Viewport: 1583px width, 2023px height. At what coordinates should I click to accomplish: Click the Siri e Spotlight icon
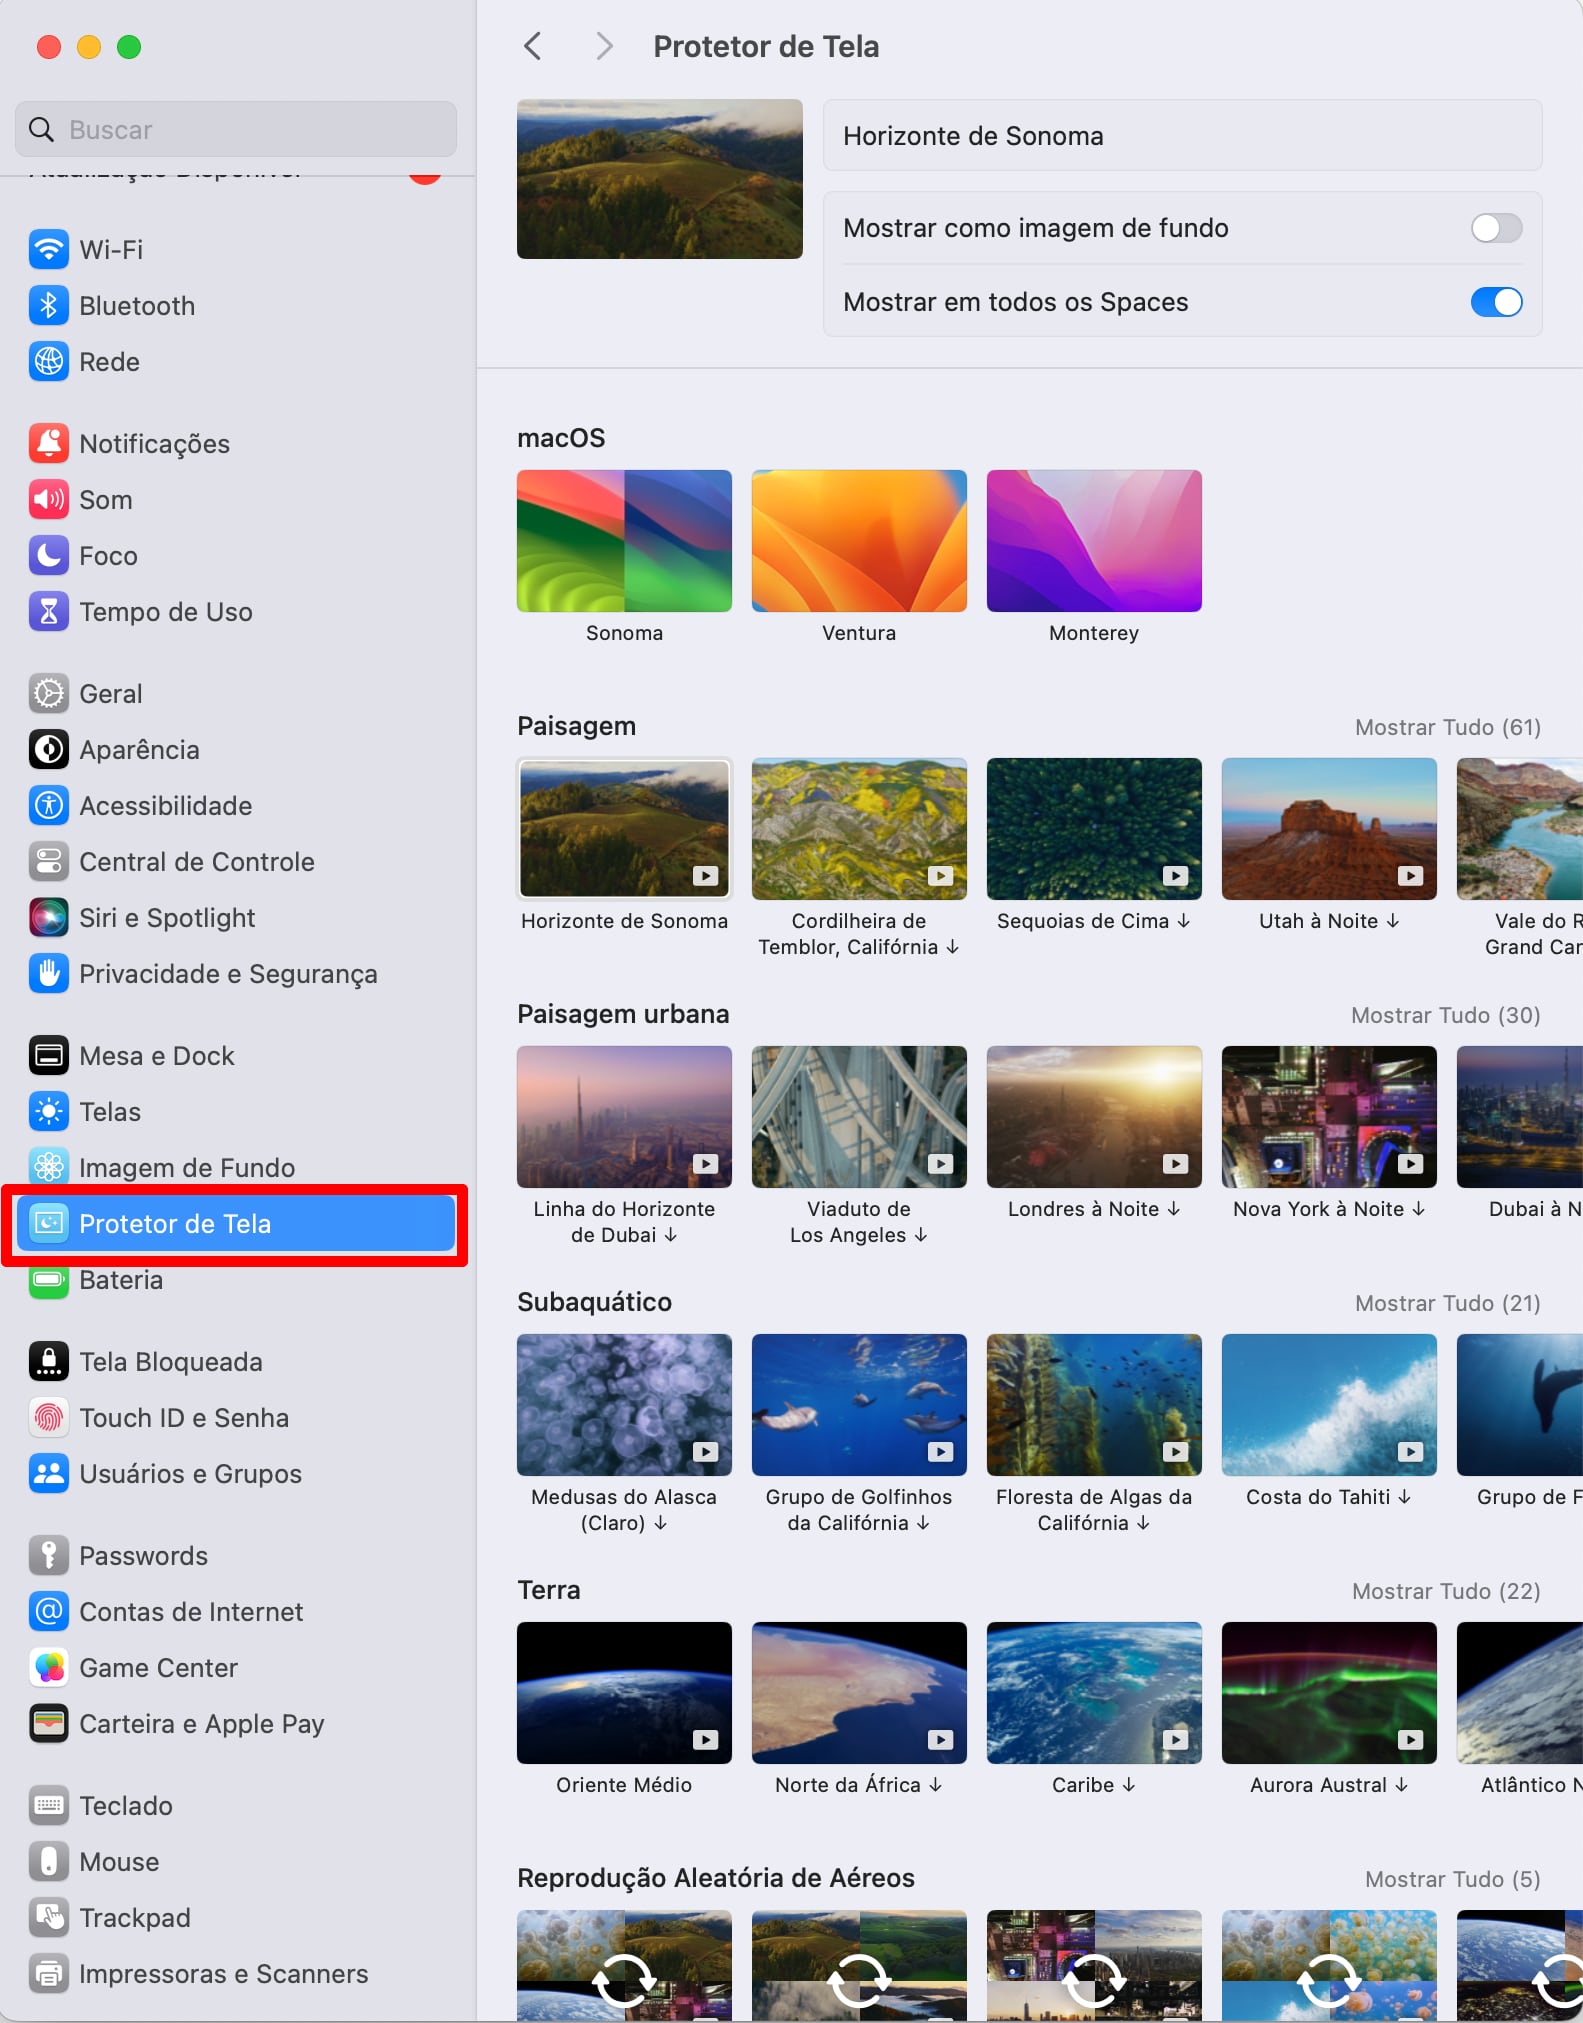tap(48, 918)
